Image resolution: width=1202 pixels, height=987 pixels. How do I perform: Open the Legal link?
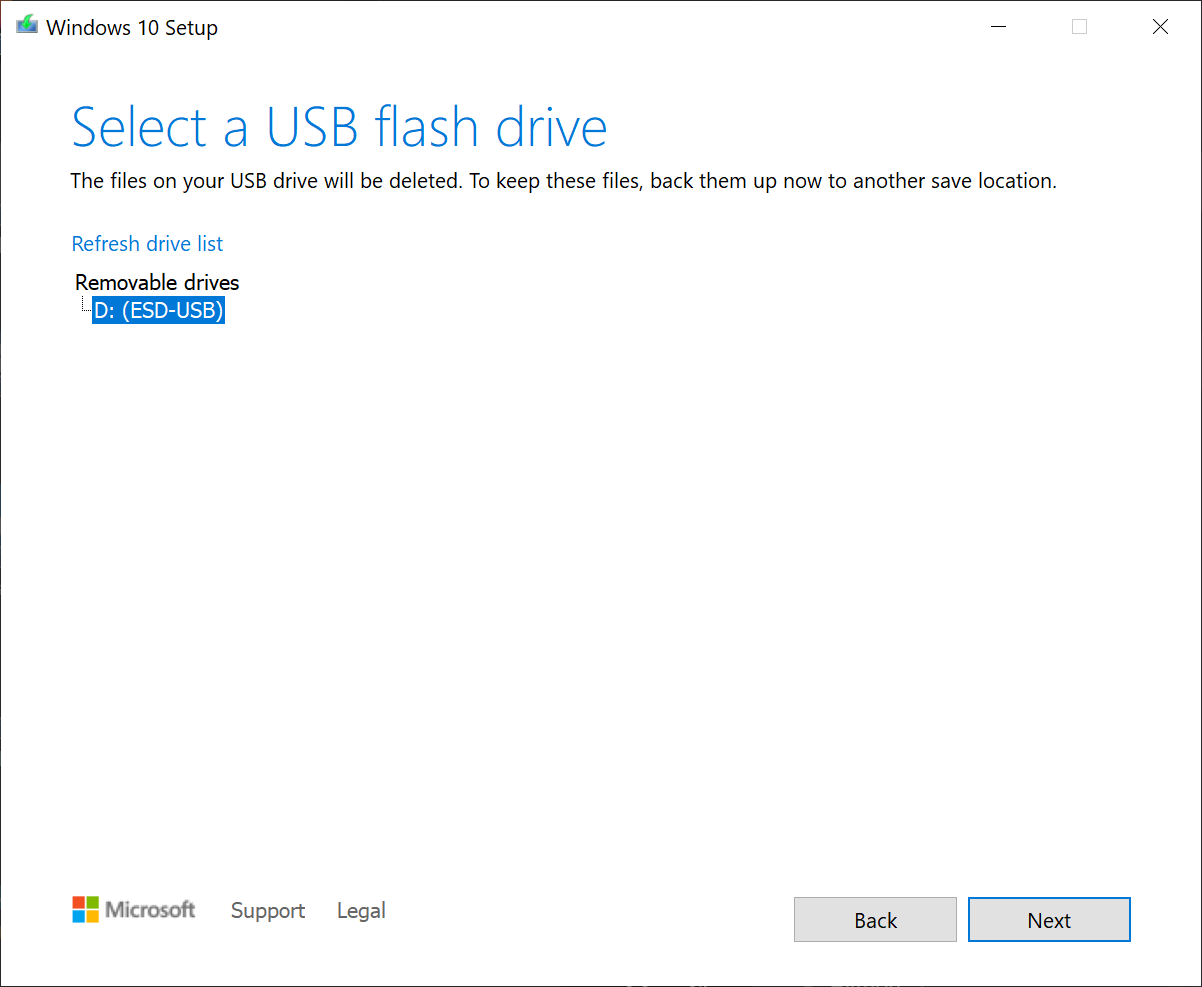361,911
